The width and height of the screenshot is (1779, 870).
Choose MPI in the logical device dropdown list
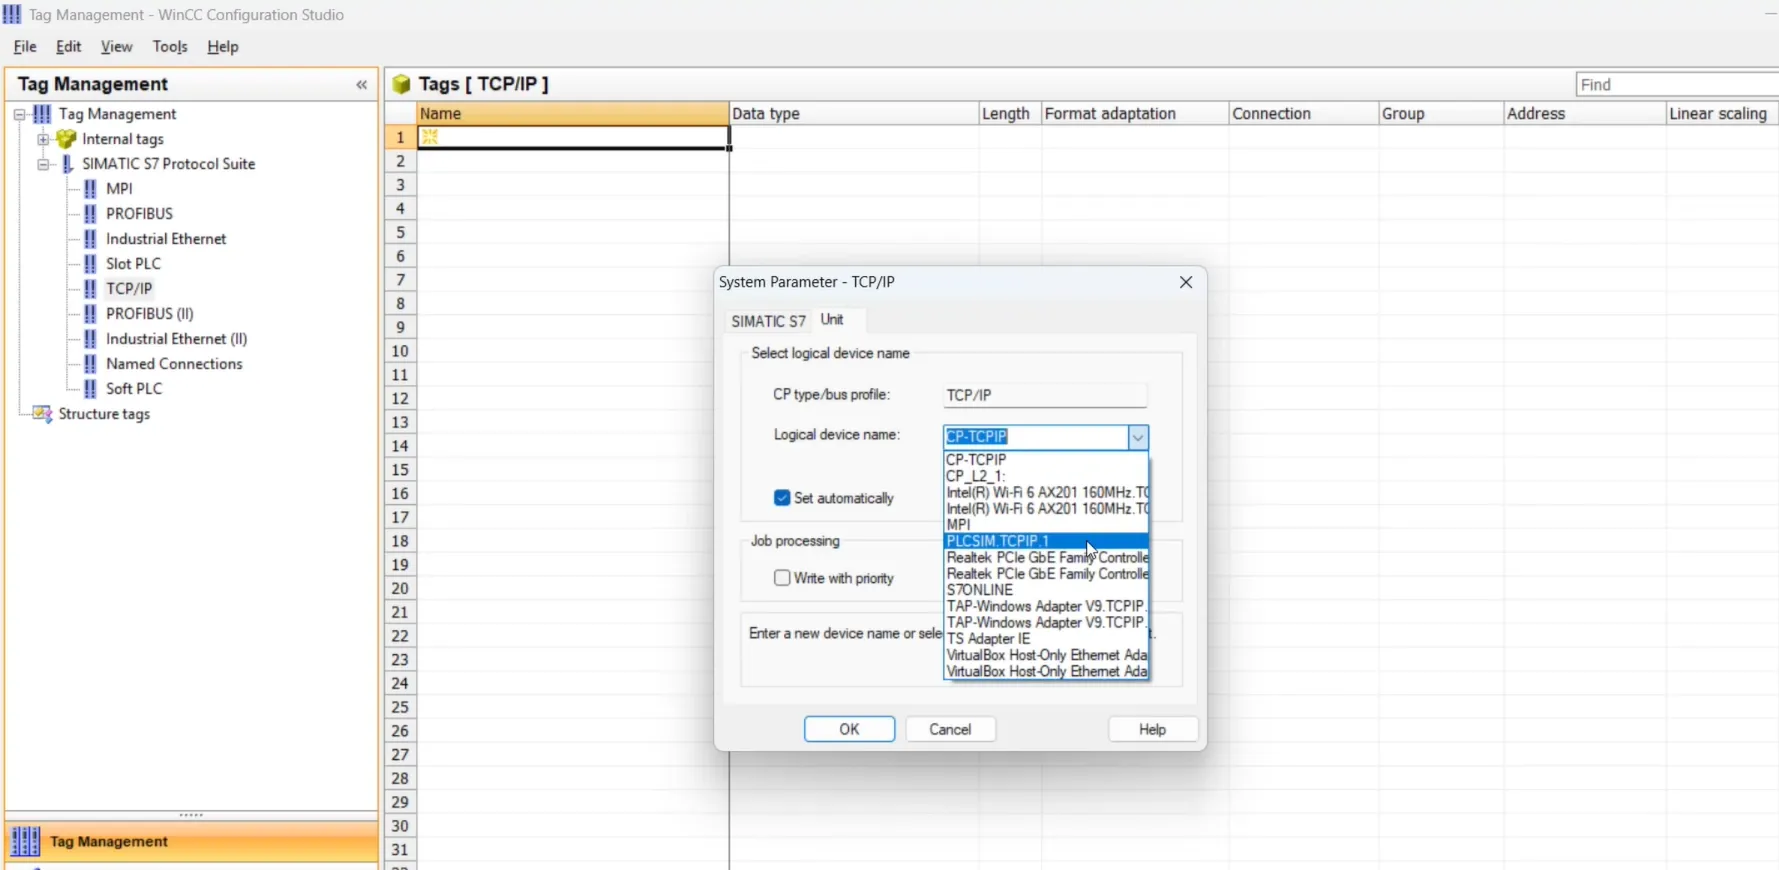click(1046, 525)
